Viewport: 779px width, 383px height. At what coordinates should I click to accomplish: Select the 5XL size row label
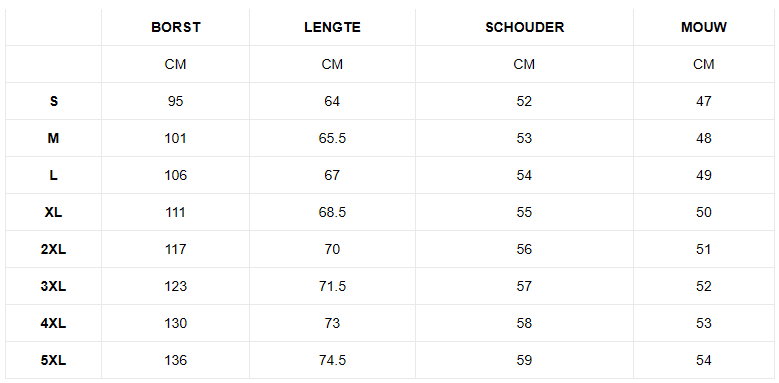(53, 360)
